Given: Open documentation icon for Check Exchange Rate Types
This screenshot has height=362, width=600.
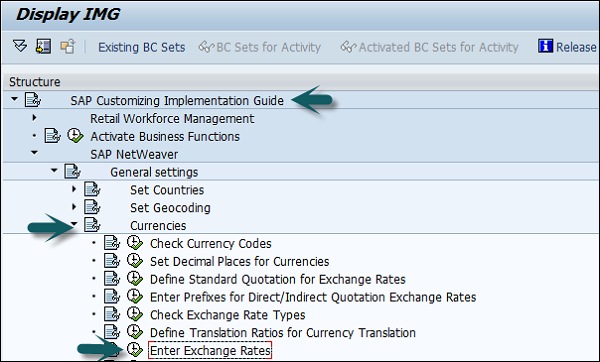Looking at the screenshot, I should point(112,314).
